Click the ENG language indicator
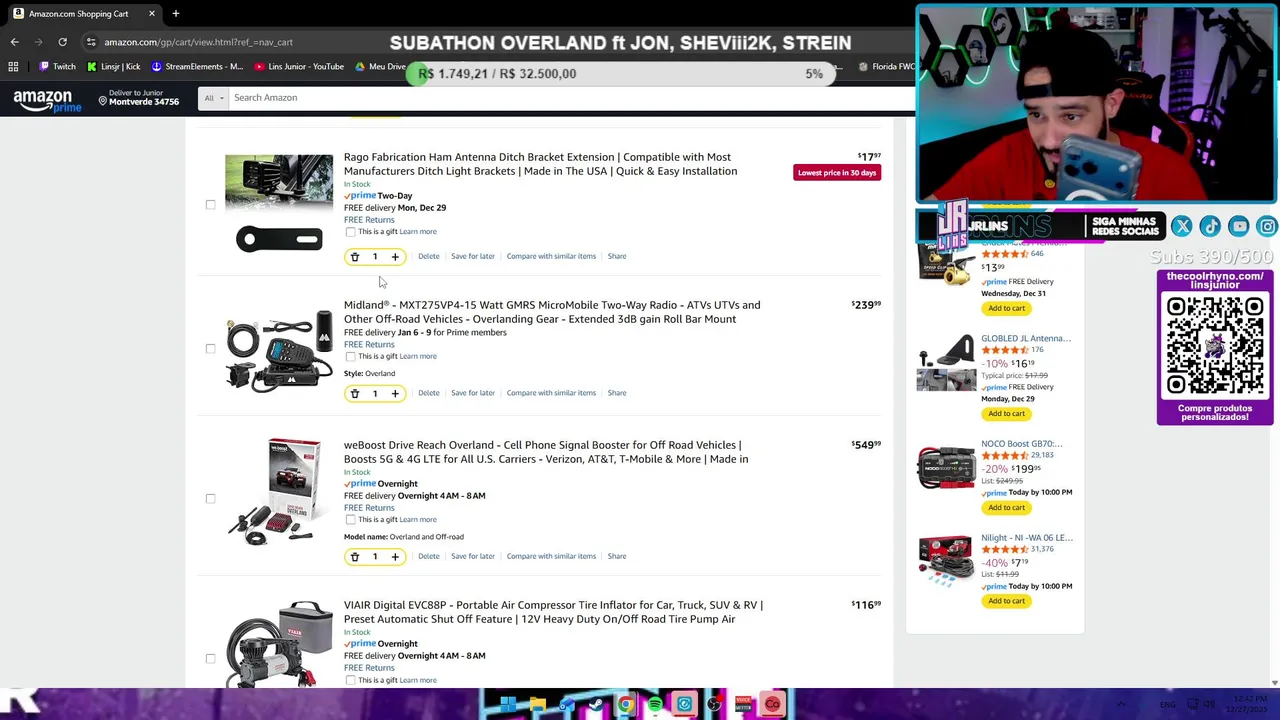 1167,705
